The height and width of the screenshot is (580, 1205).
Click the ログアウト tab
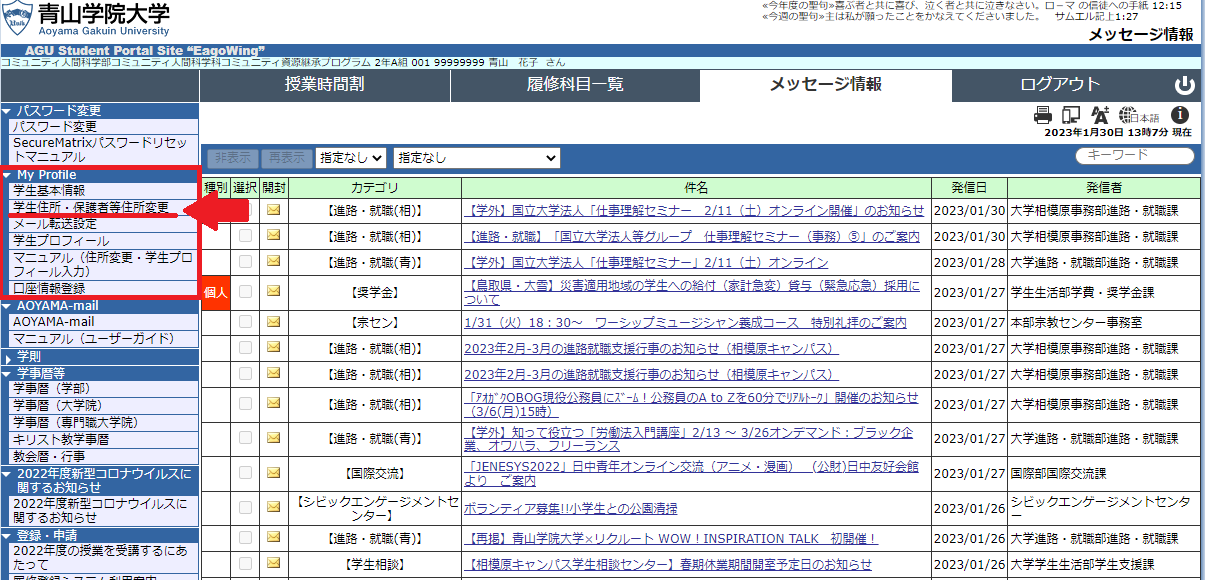pyautogui.click(x=1060, y=85)
